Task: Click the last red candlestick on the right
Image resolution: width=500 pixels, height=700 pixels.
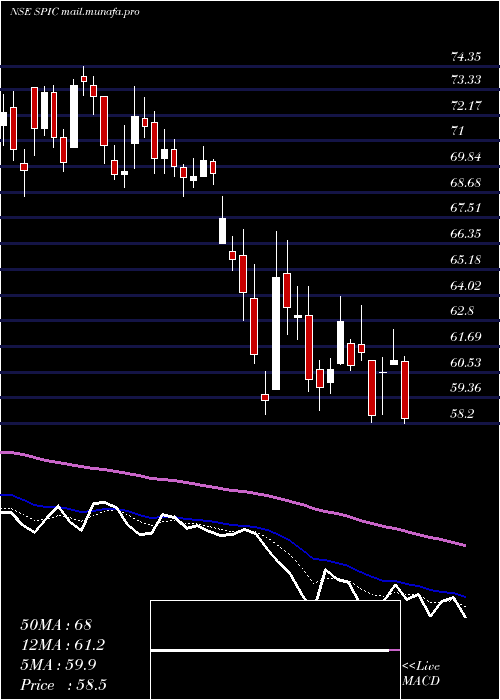Action: [x=405, y=390]
